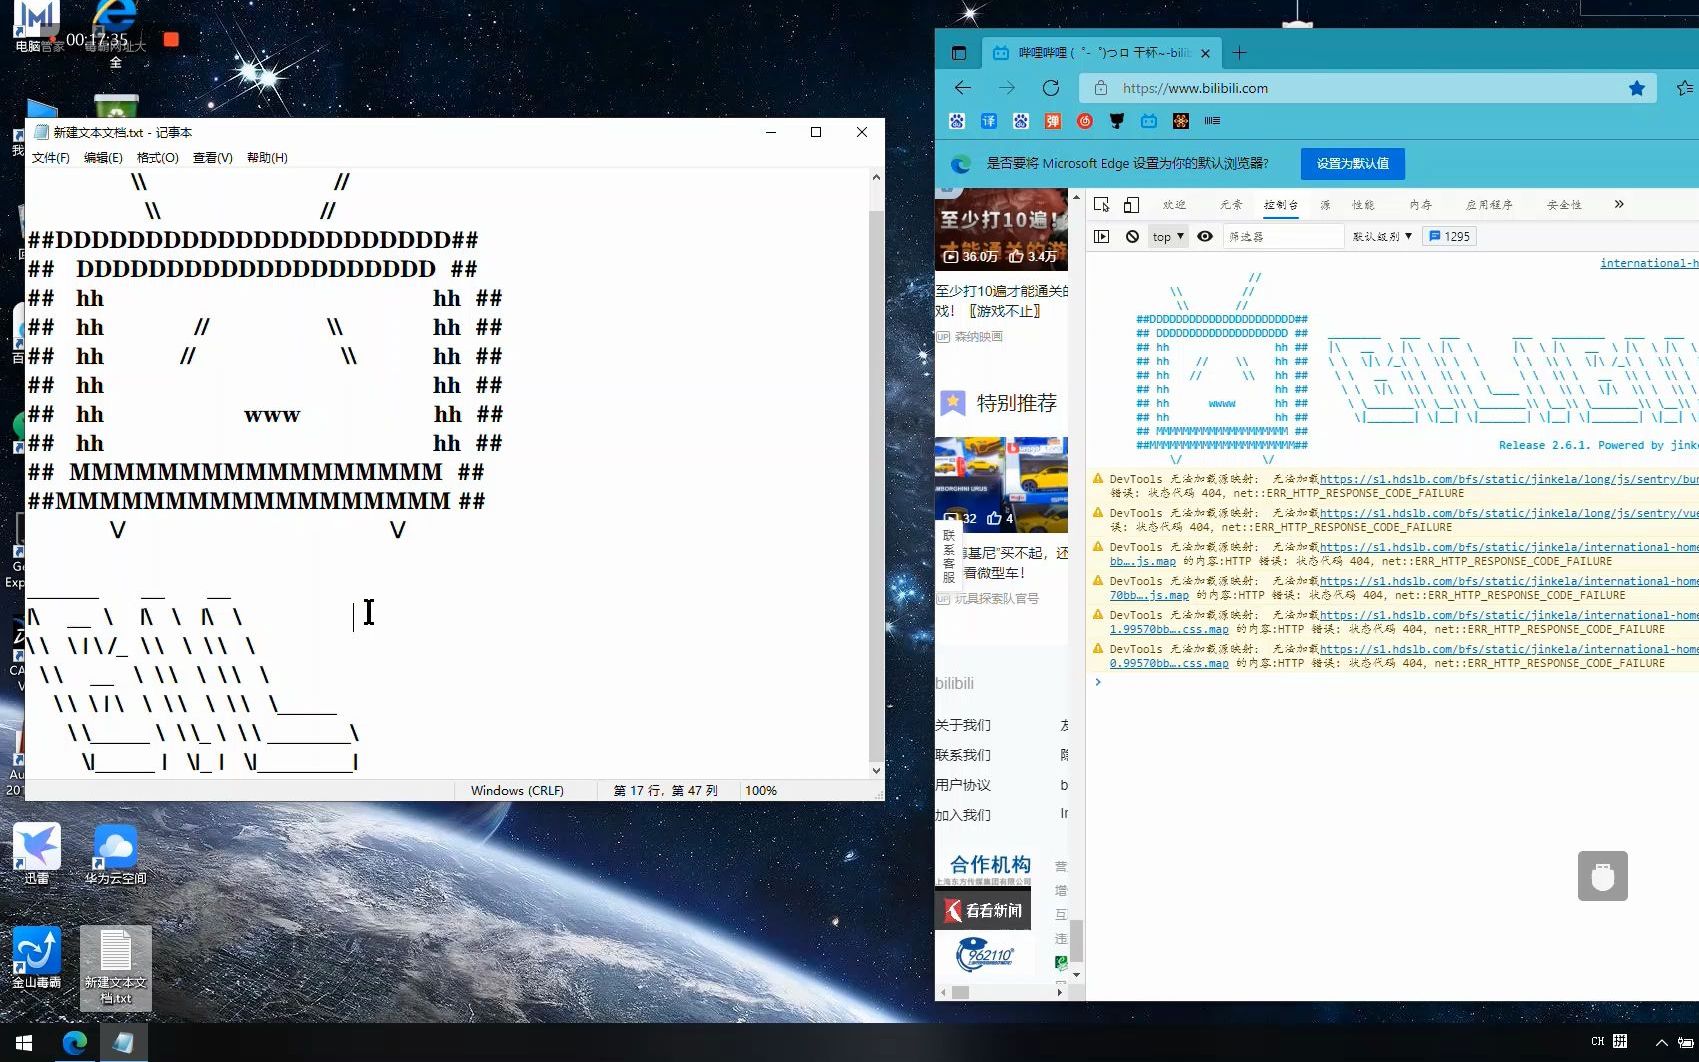Image resolution: width=1699 pixels, height=1062 pixels.
Task: Click the 至少打10遍 video thumbnail
Action: tap(1001, 229)
